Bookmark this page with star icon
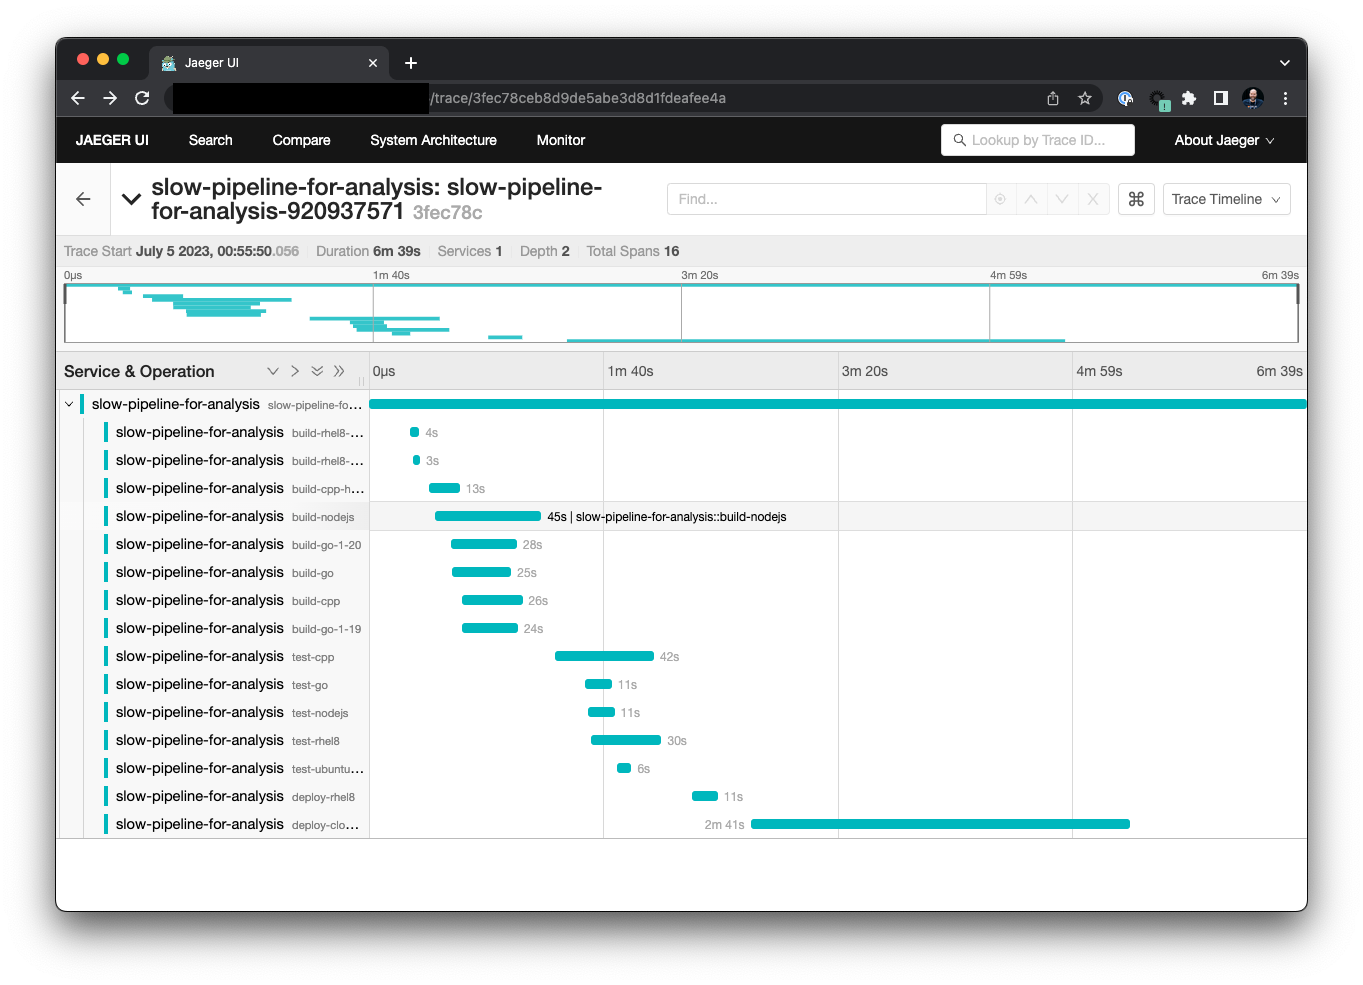 (1085, 98)
